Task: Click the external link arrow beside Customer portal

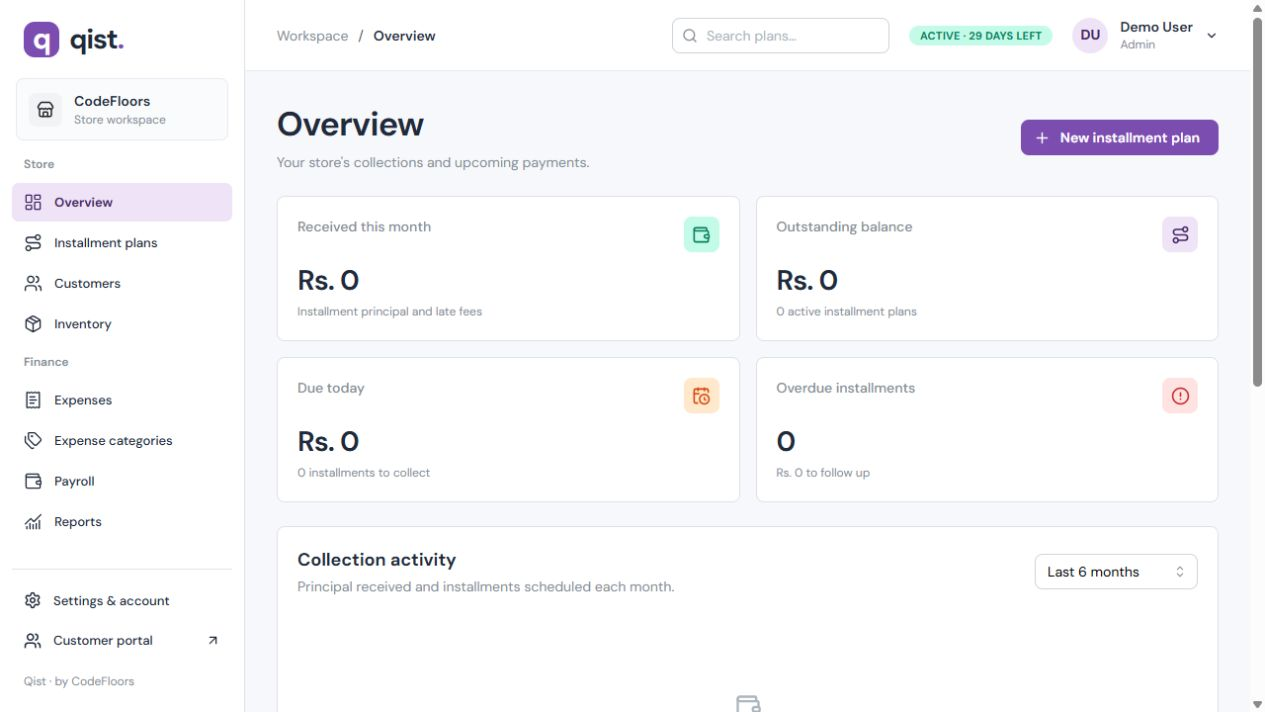Action: pos(213,640)
